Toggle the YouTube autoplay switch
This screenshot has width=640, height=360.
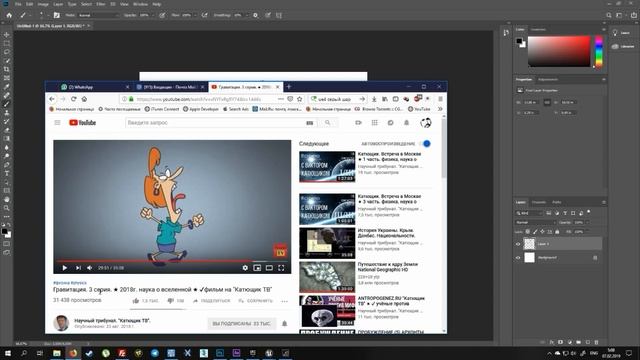tap(426, 144)
